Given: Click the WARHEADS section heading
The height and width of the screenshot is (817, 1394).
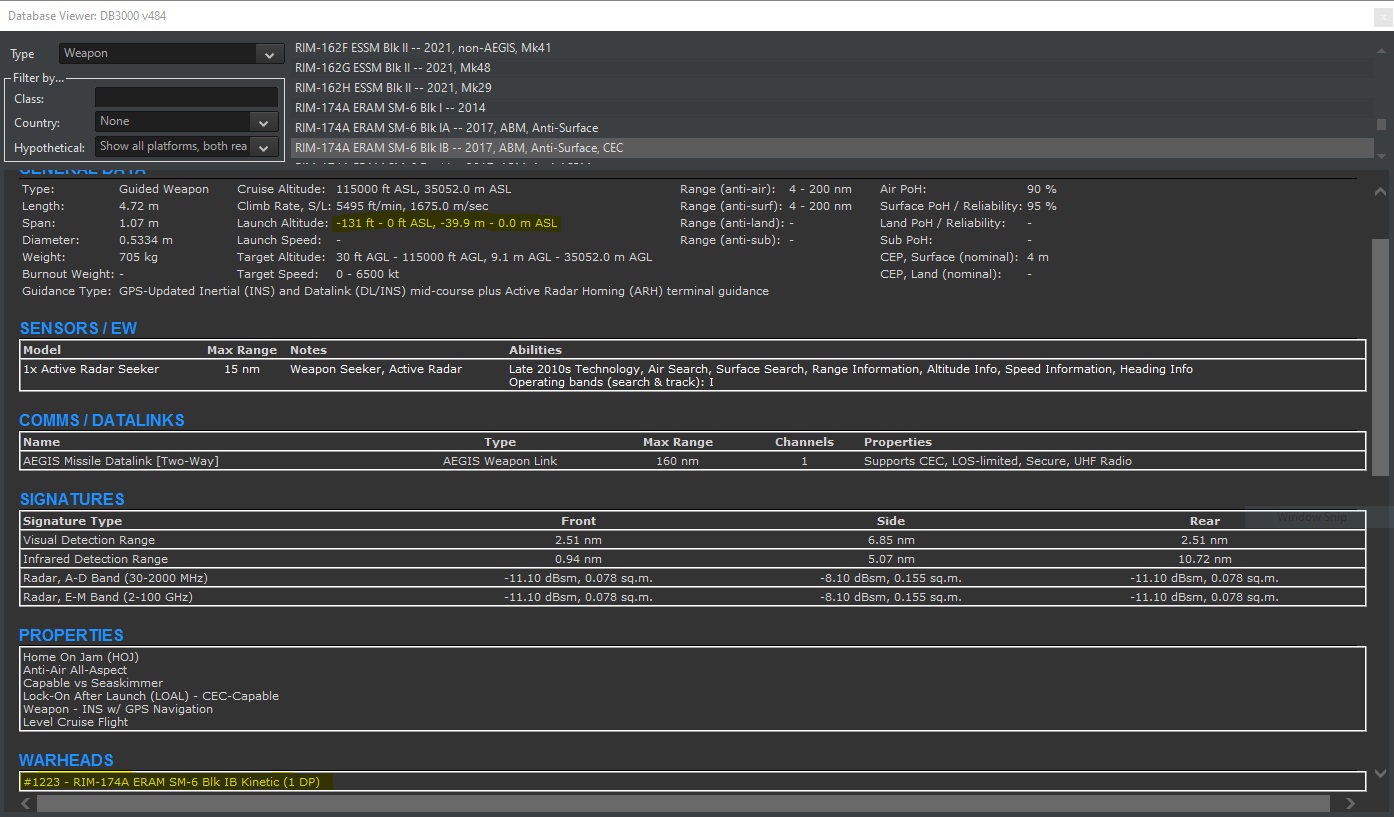Looking at the screenshot, I should [x=66, y=760].
